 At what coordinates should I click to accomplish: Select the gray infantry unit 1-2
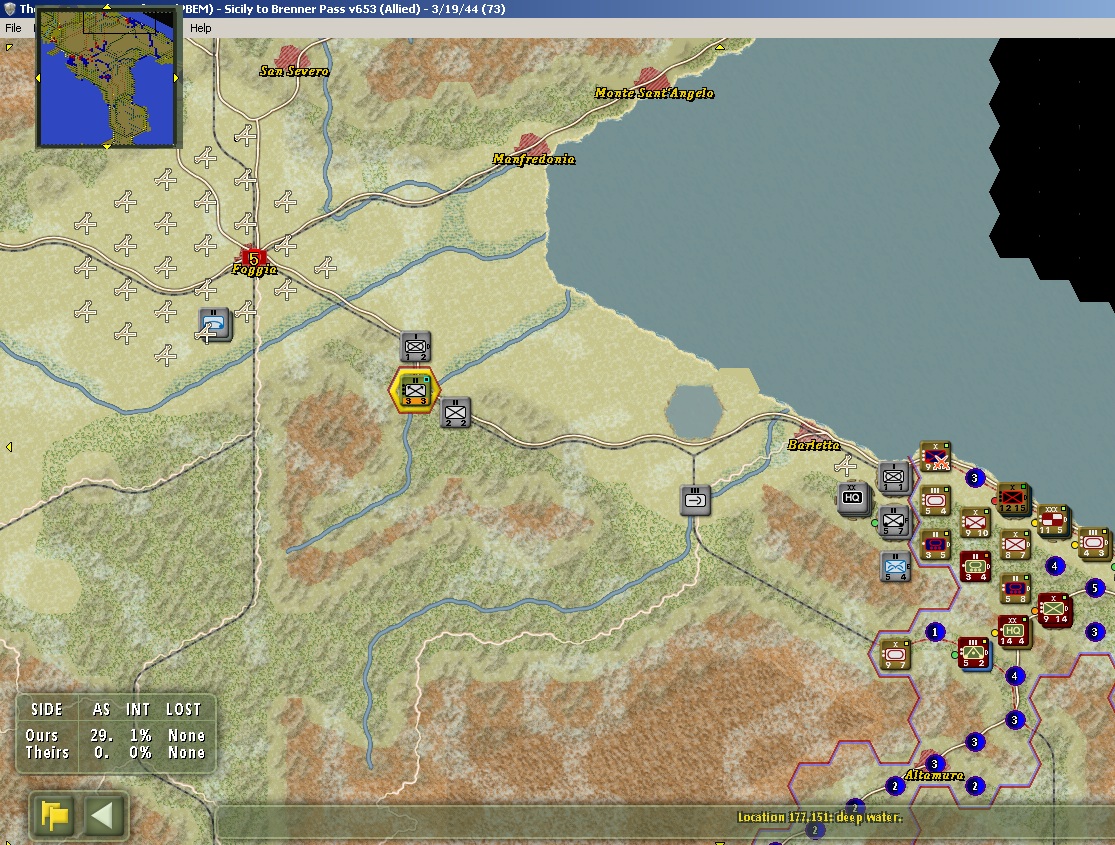click(415, 347)
